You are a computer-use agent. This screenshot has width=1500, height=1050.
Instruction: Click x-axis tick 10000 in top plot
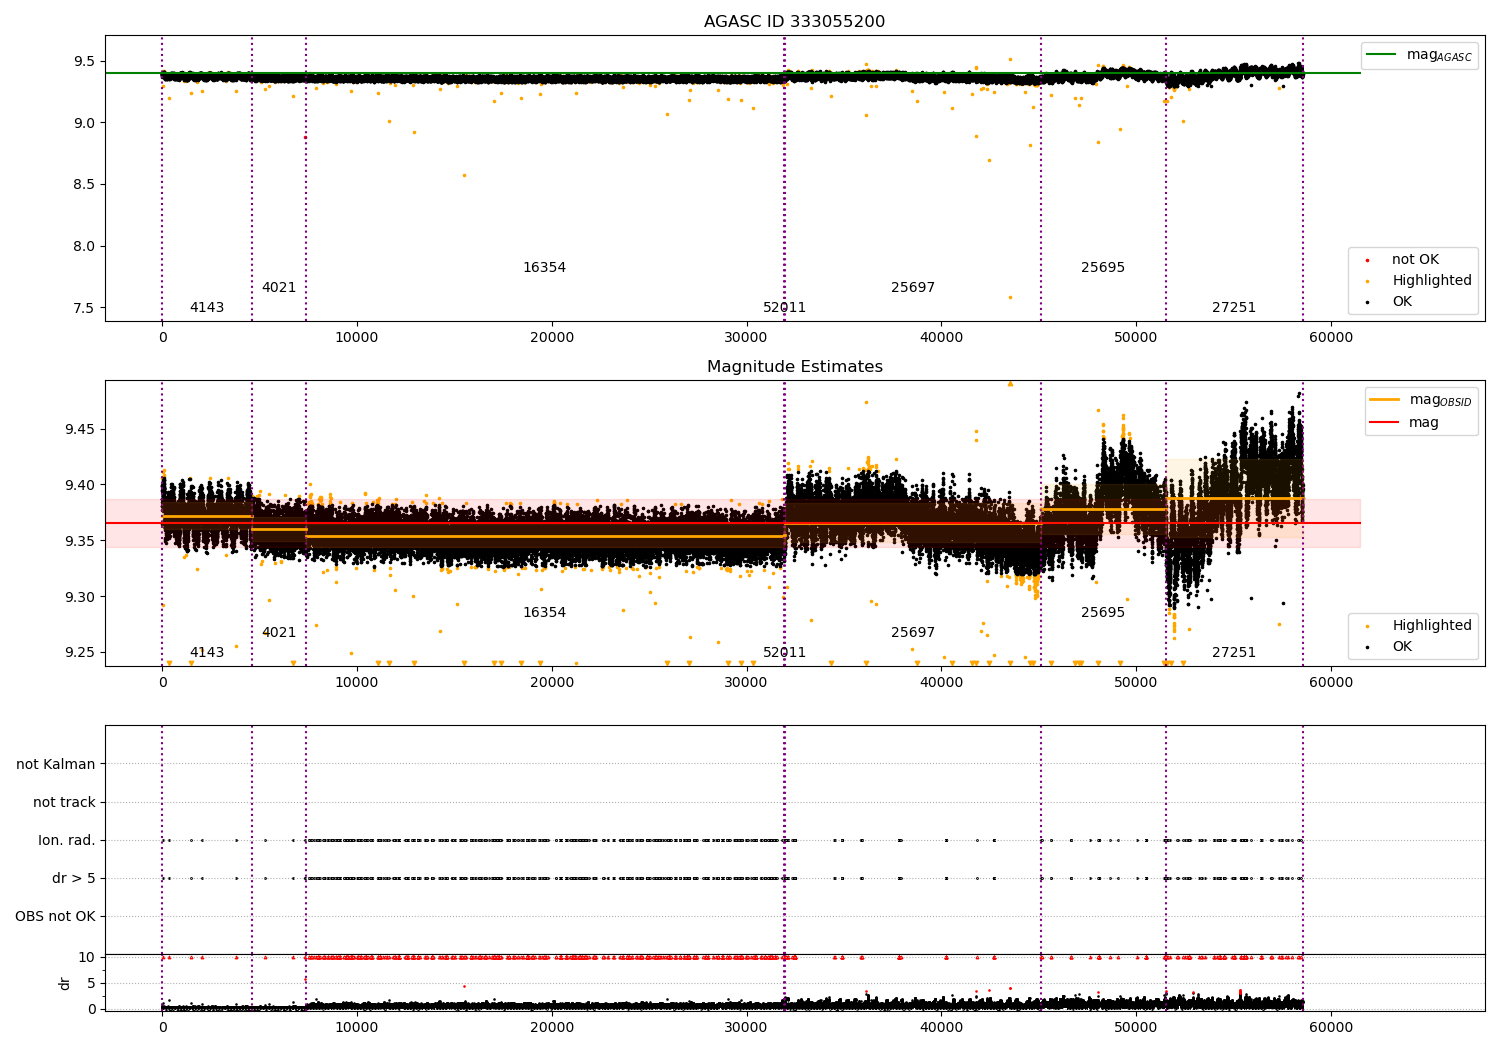pos(357,337)
